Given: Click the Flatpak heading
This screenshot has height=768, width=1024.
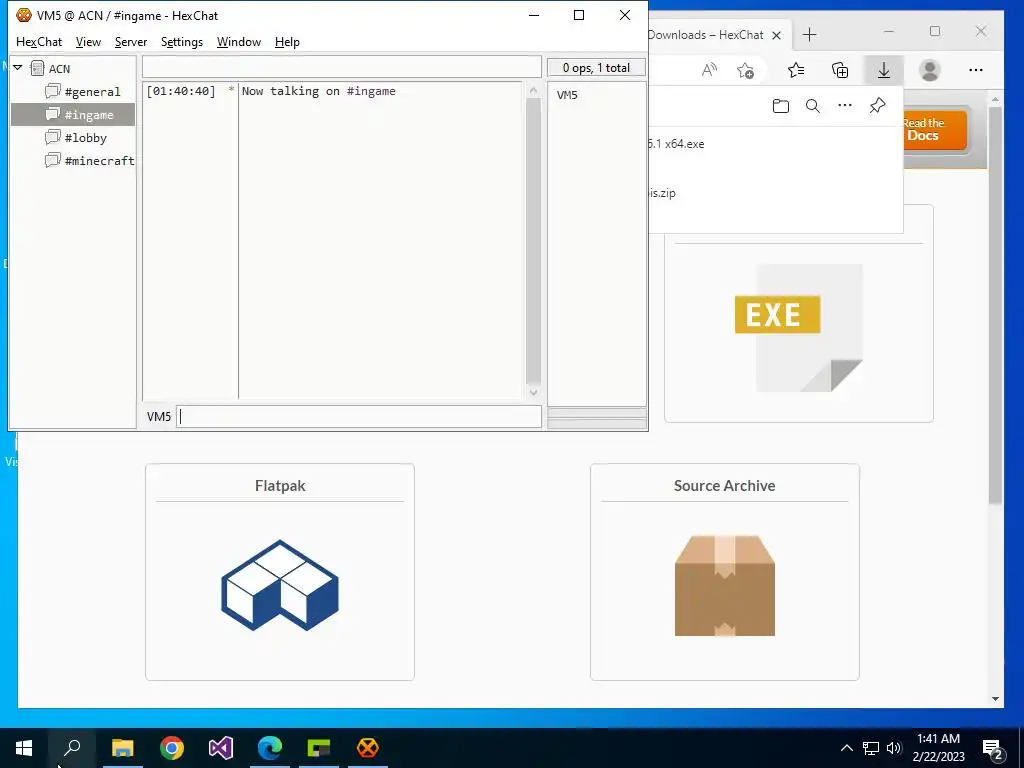Looking at the screenshot, I should pos(280,486).
